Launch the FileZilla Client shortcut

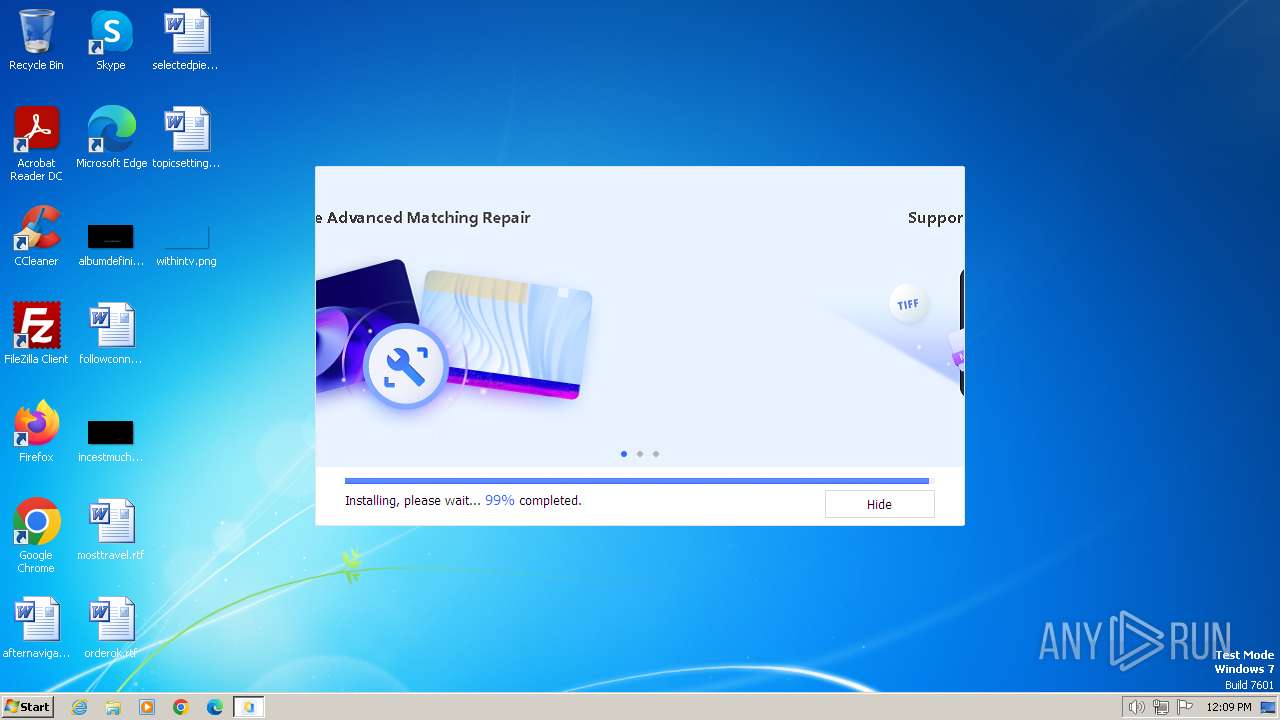click(36, 334)
